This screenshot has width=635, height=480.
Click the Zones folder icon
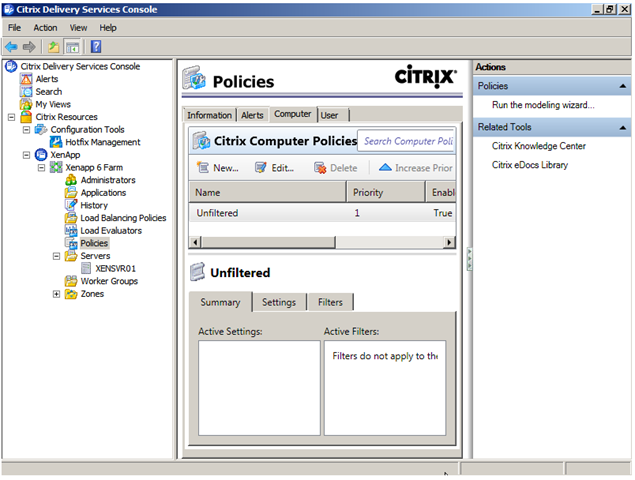tap(71, 294)
